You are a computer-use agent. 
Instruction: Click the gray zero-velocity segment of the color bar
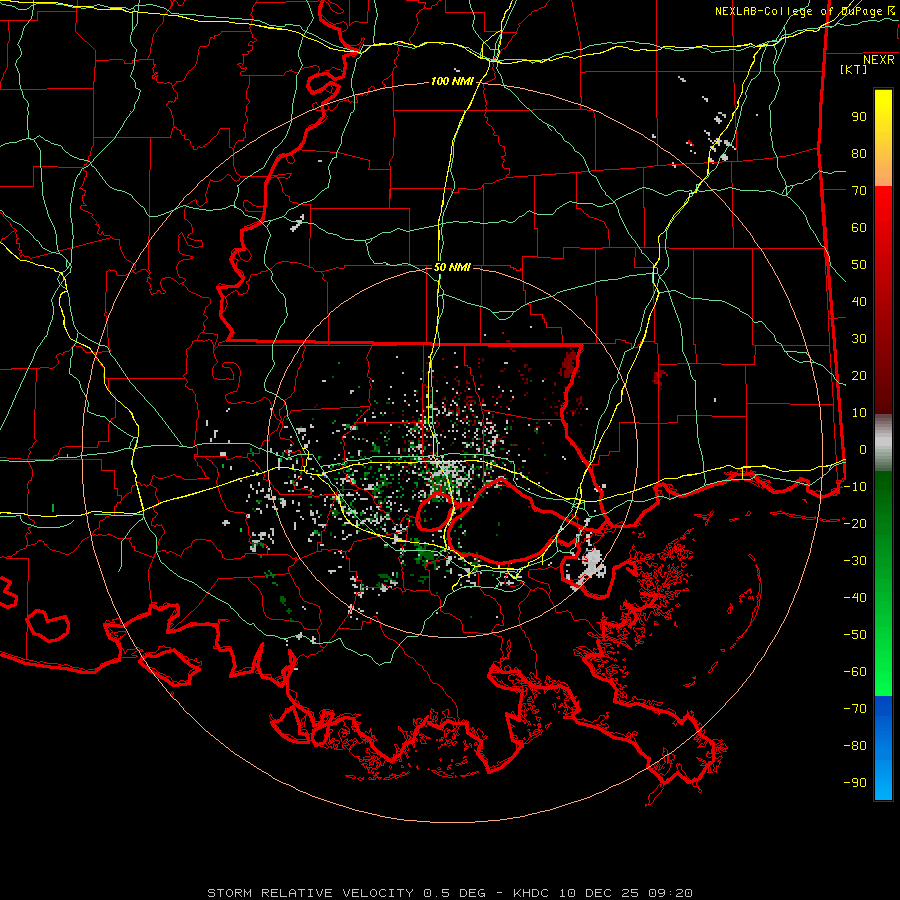point(883,443)
